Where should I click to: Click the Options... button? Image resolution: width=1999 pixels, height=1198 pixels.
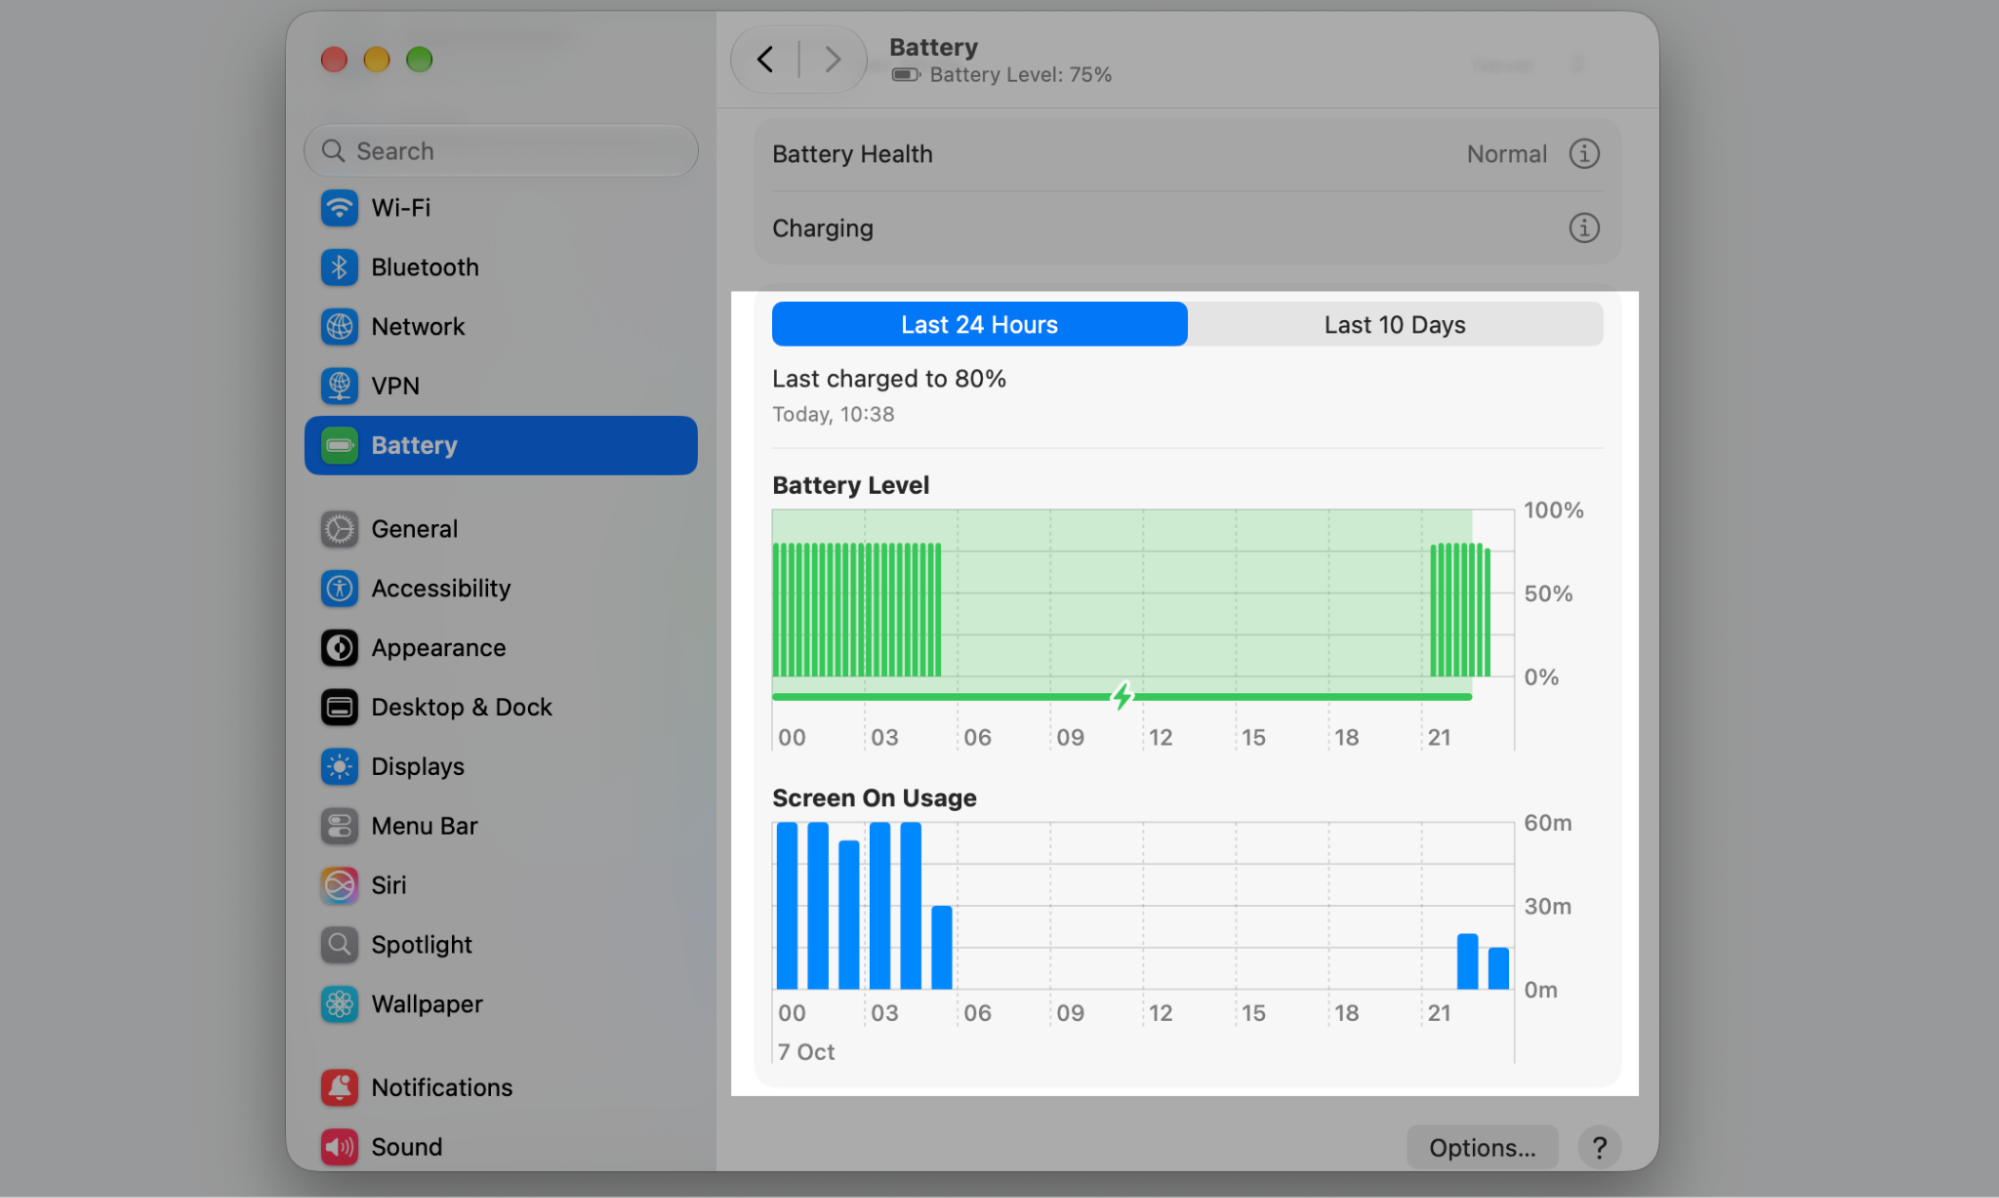point(1482,1148)
